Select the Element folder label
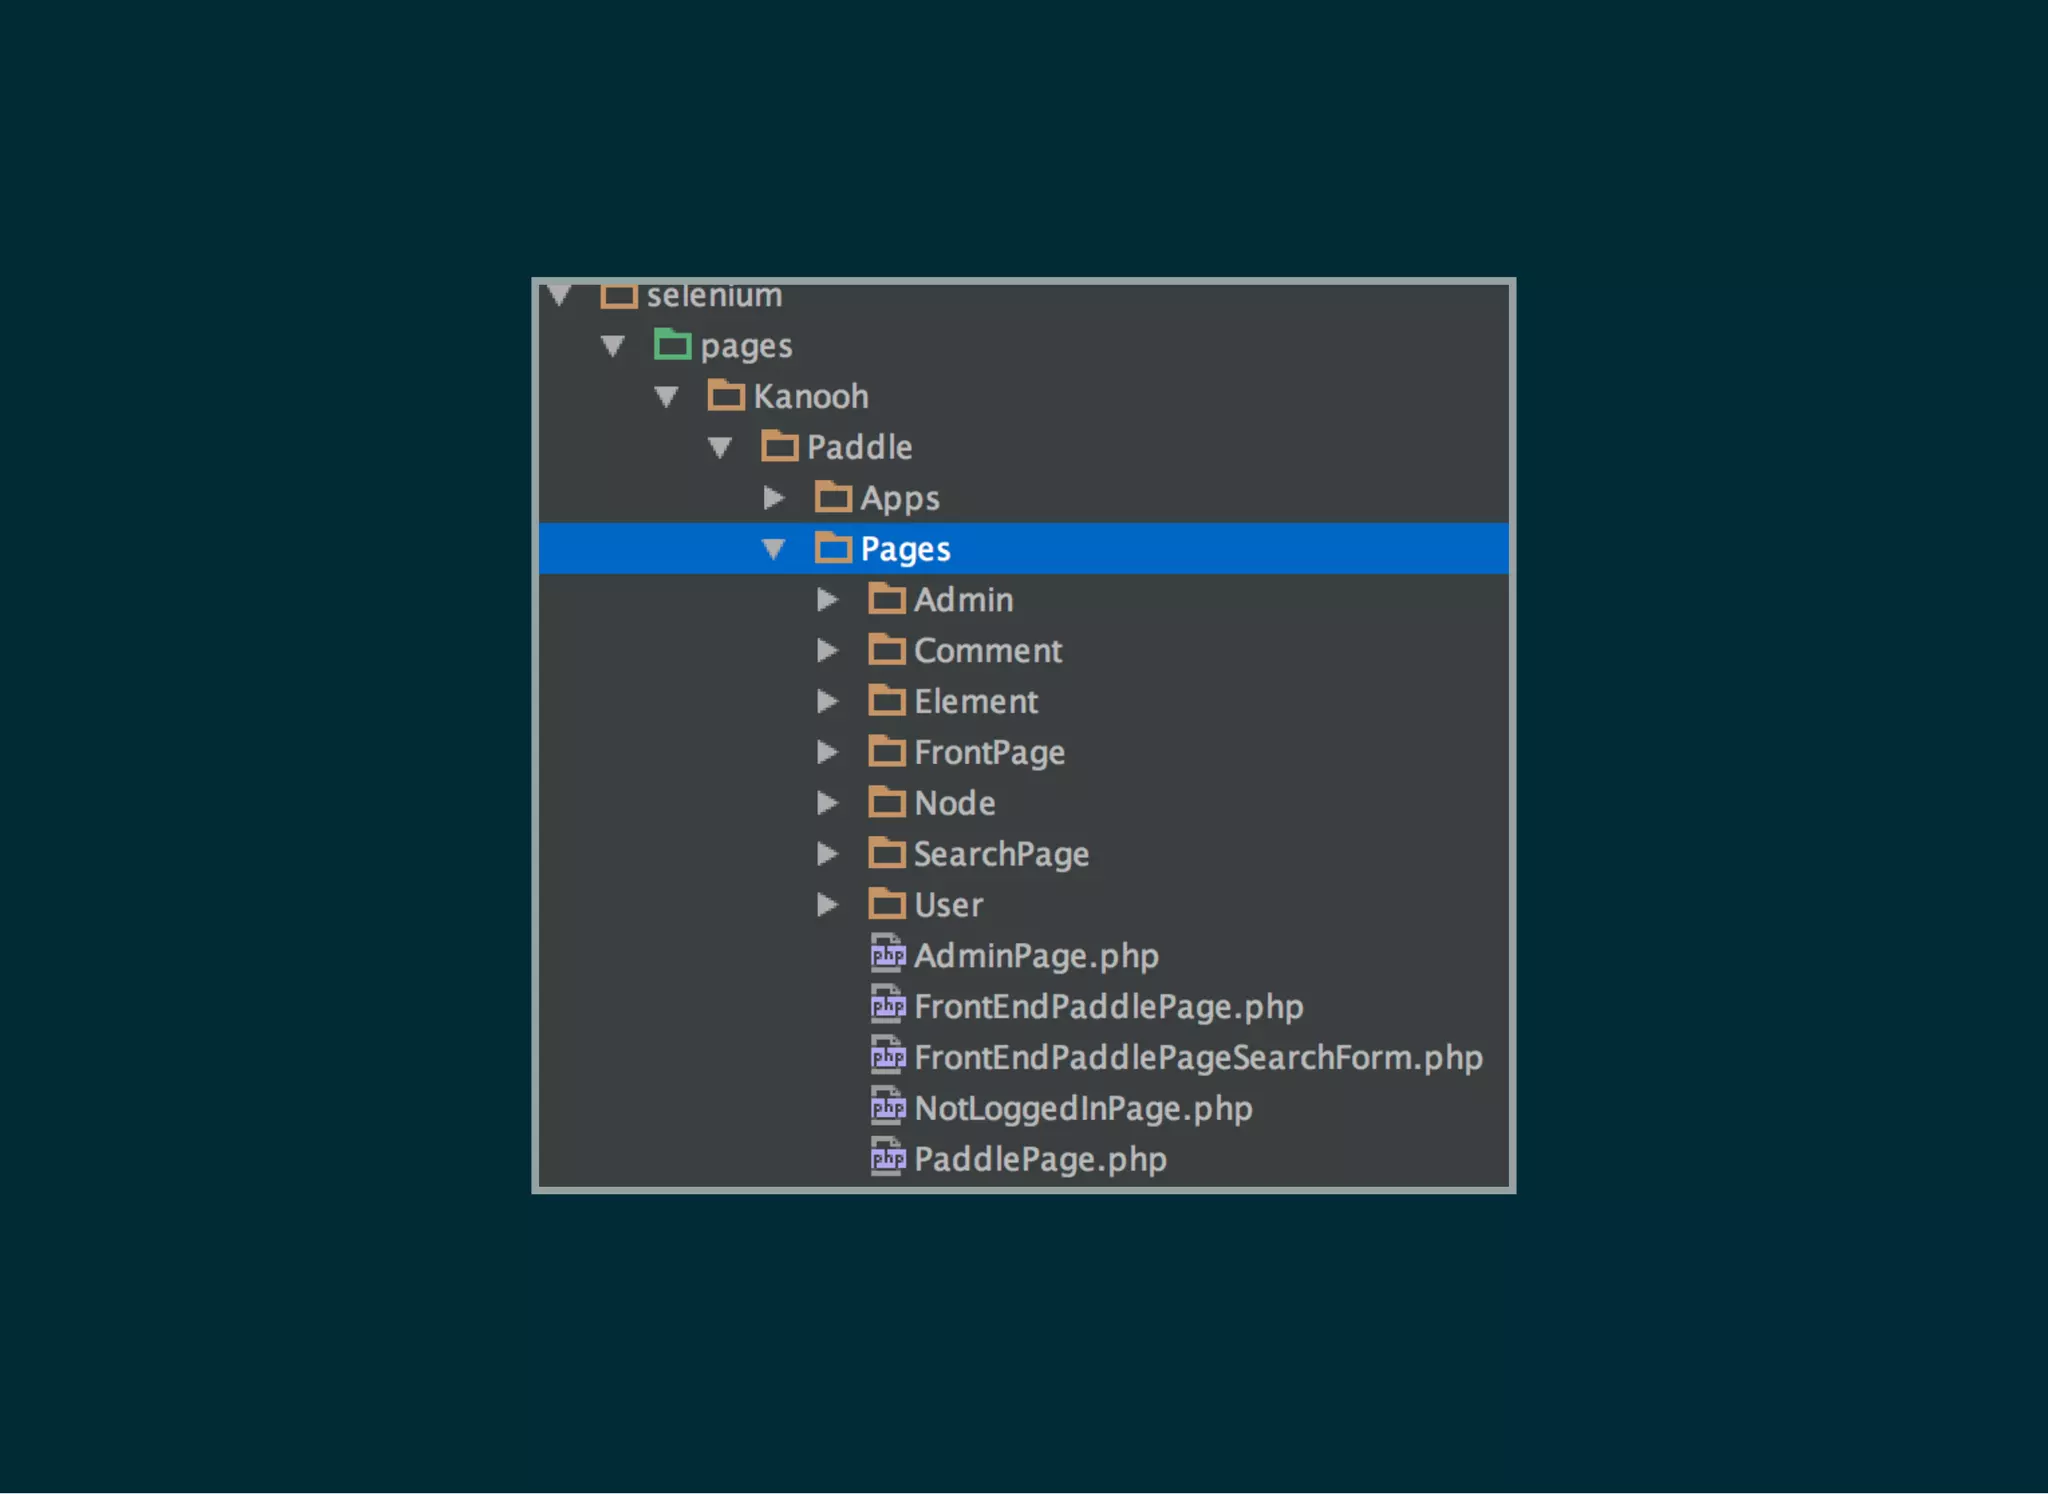The width and height of the screenshot is (2048, 1494). 975,701
